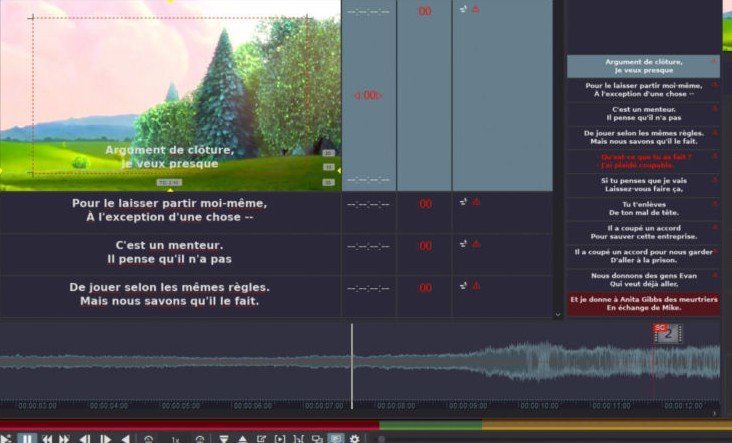Image resolution: width=732 pixels, height=443 pixels.
Task: Select 'De jouer selon les mêmes règles' row
Action: 169,294
